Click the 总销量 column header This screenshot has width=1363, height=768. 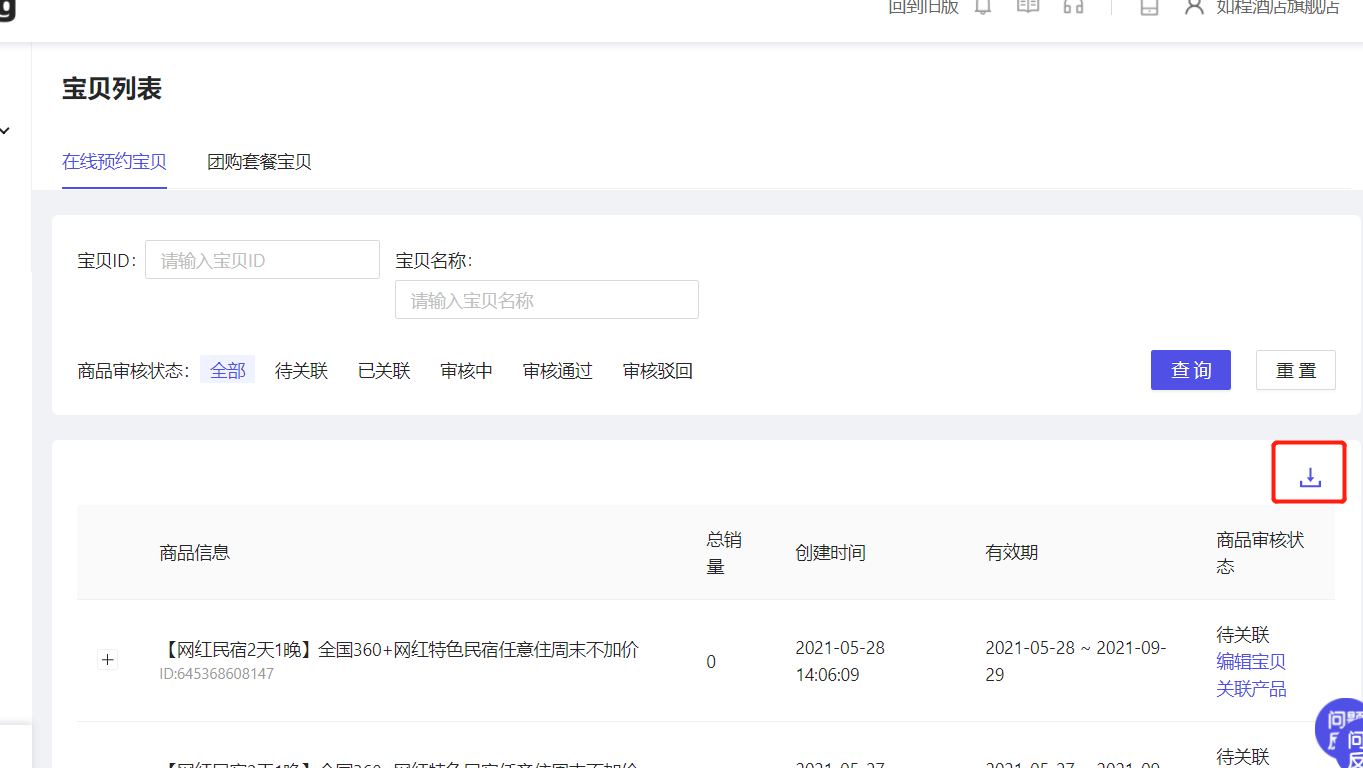[x=724, y=553]
